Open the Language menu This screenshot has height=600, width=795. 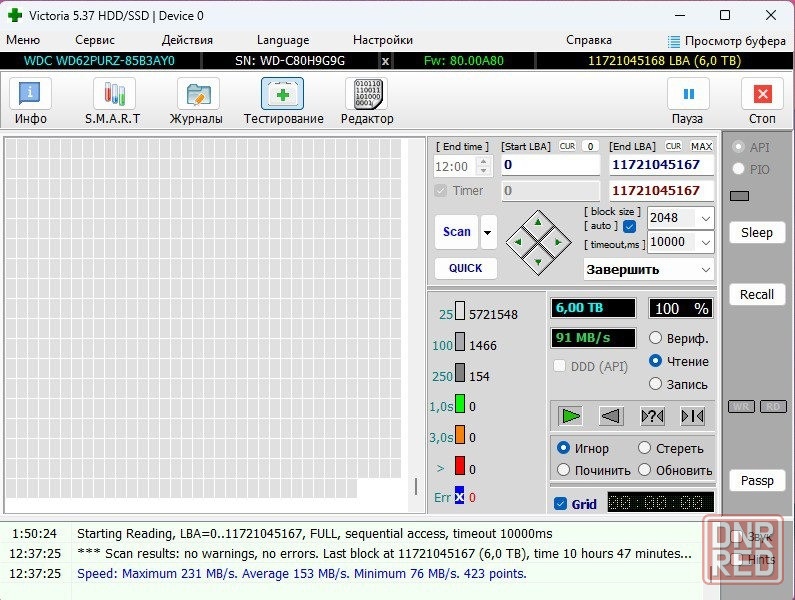click(283, 40)
